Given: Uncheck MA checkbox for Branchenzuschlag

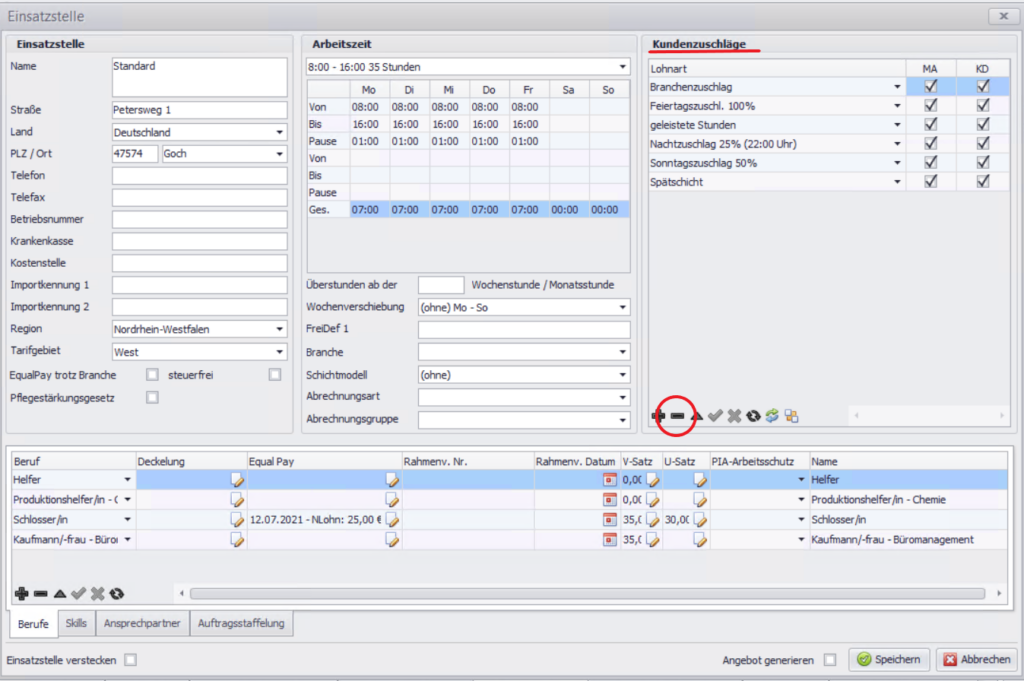Looking at the screenshot, I should [x=931, y=87].
